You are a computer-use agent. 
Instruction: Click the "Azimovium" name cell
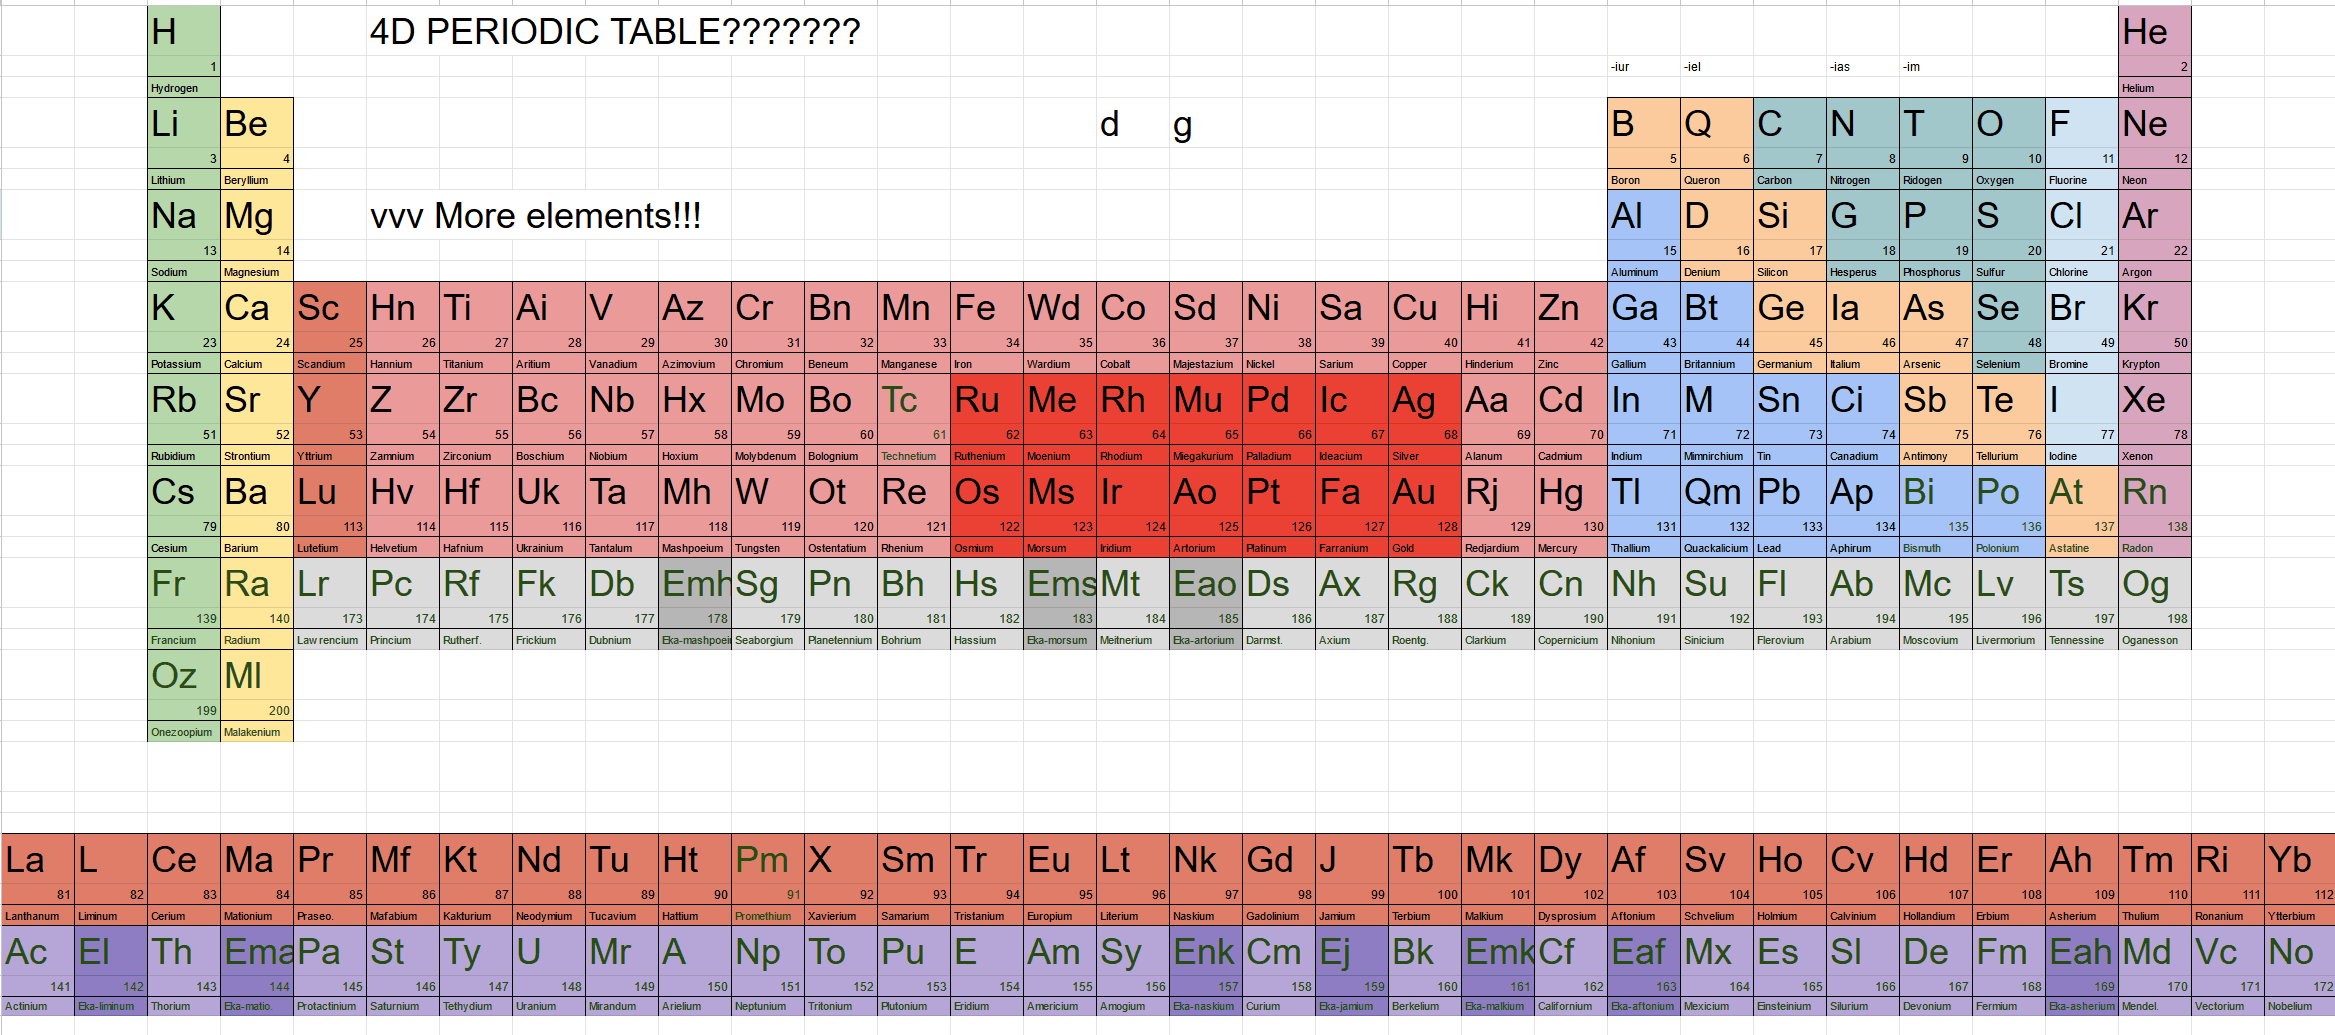click(695, 364)
